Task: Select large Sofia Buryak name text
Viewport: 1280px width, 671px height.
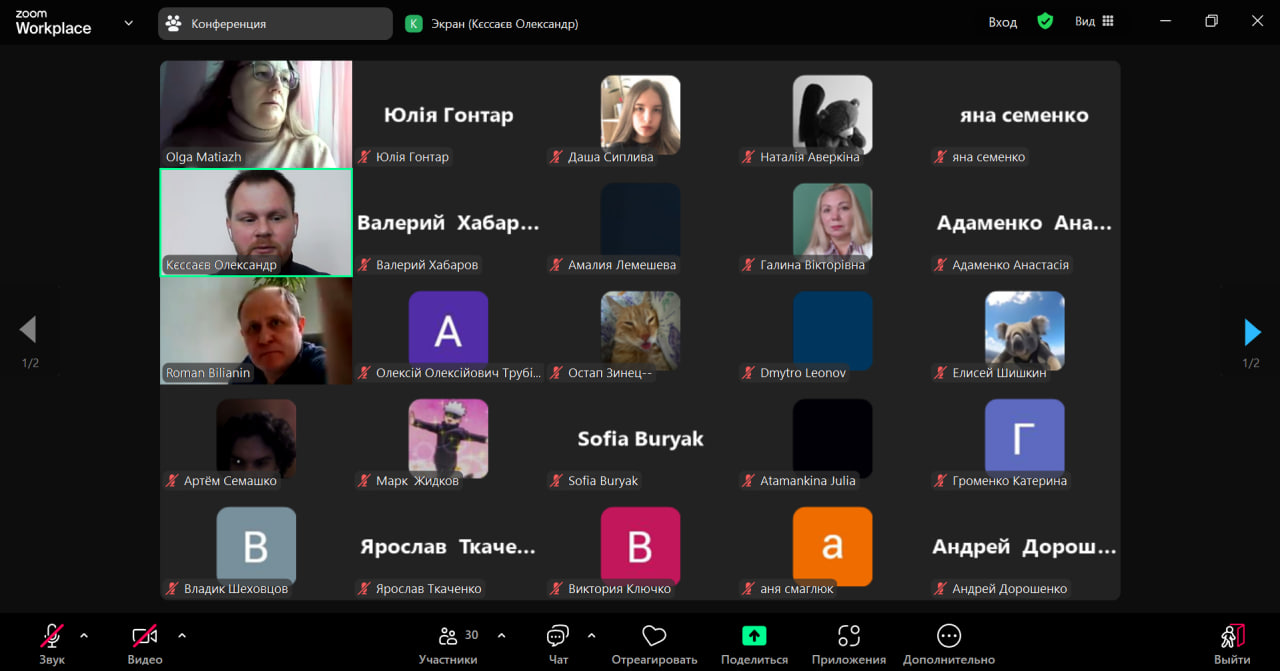Action: click(640, 439)
